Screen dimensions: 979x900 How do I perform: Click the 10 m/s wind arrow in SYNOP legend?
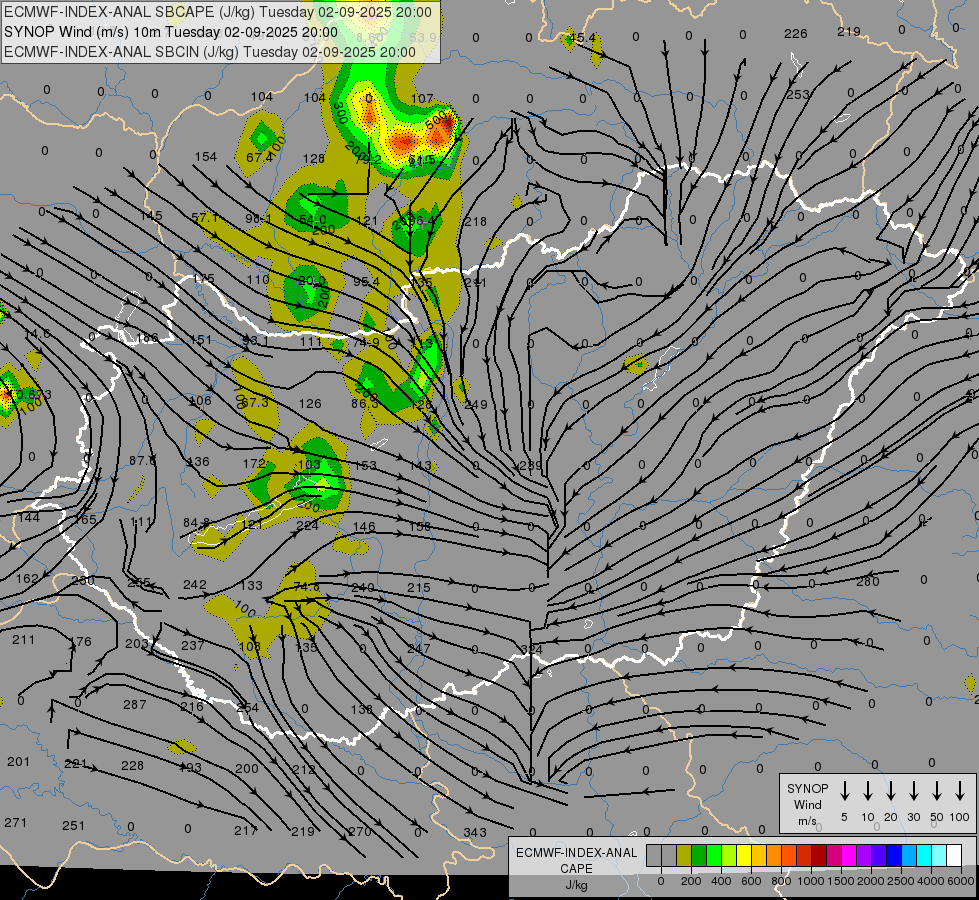867,791
